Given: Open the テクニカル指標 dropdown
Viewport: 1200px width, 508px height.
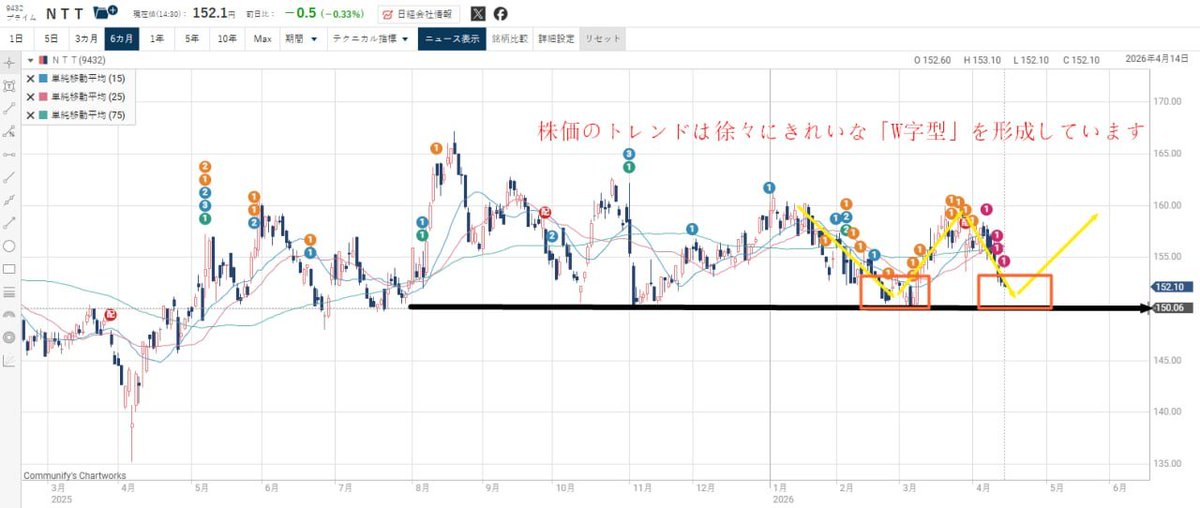Looking at the screenshot, I should click(370, 39).
